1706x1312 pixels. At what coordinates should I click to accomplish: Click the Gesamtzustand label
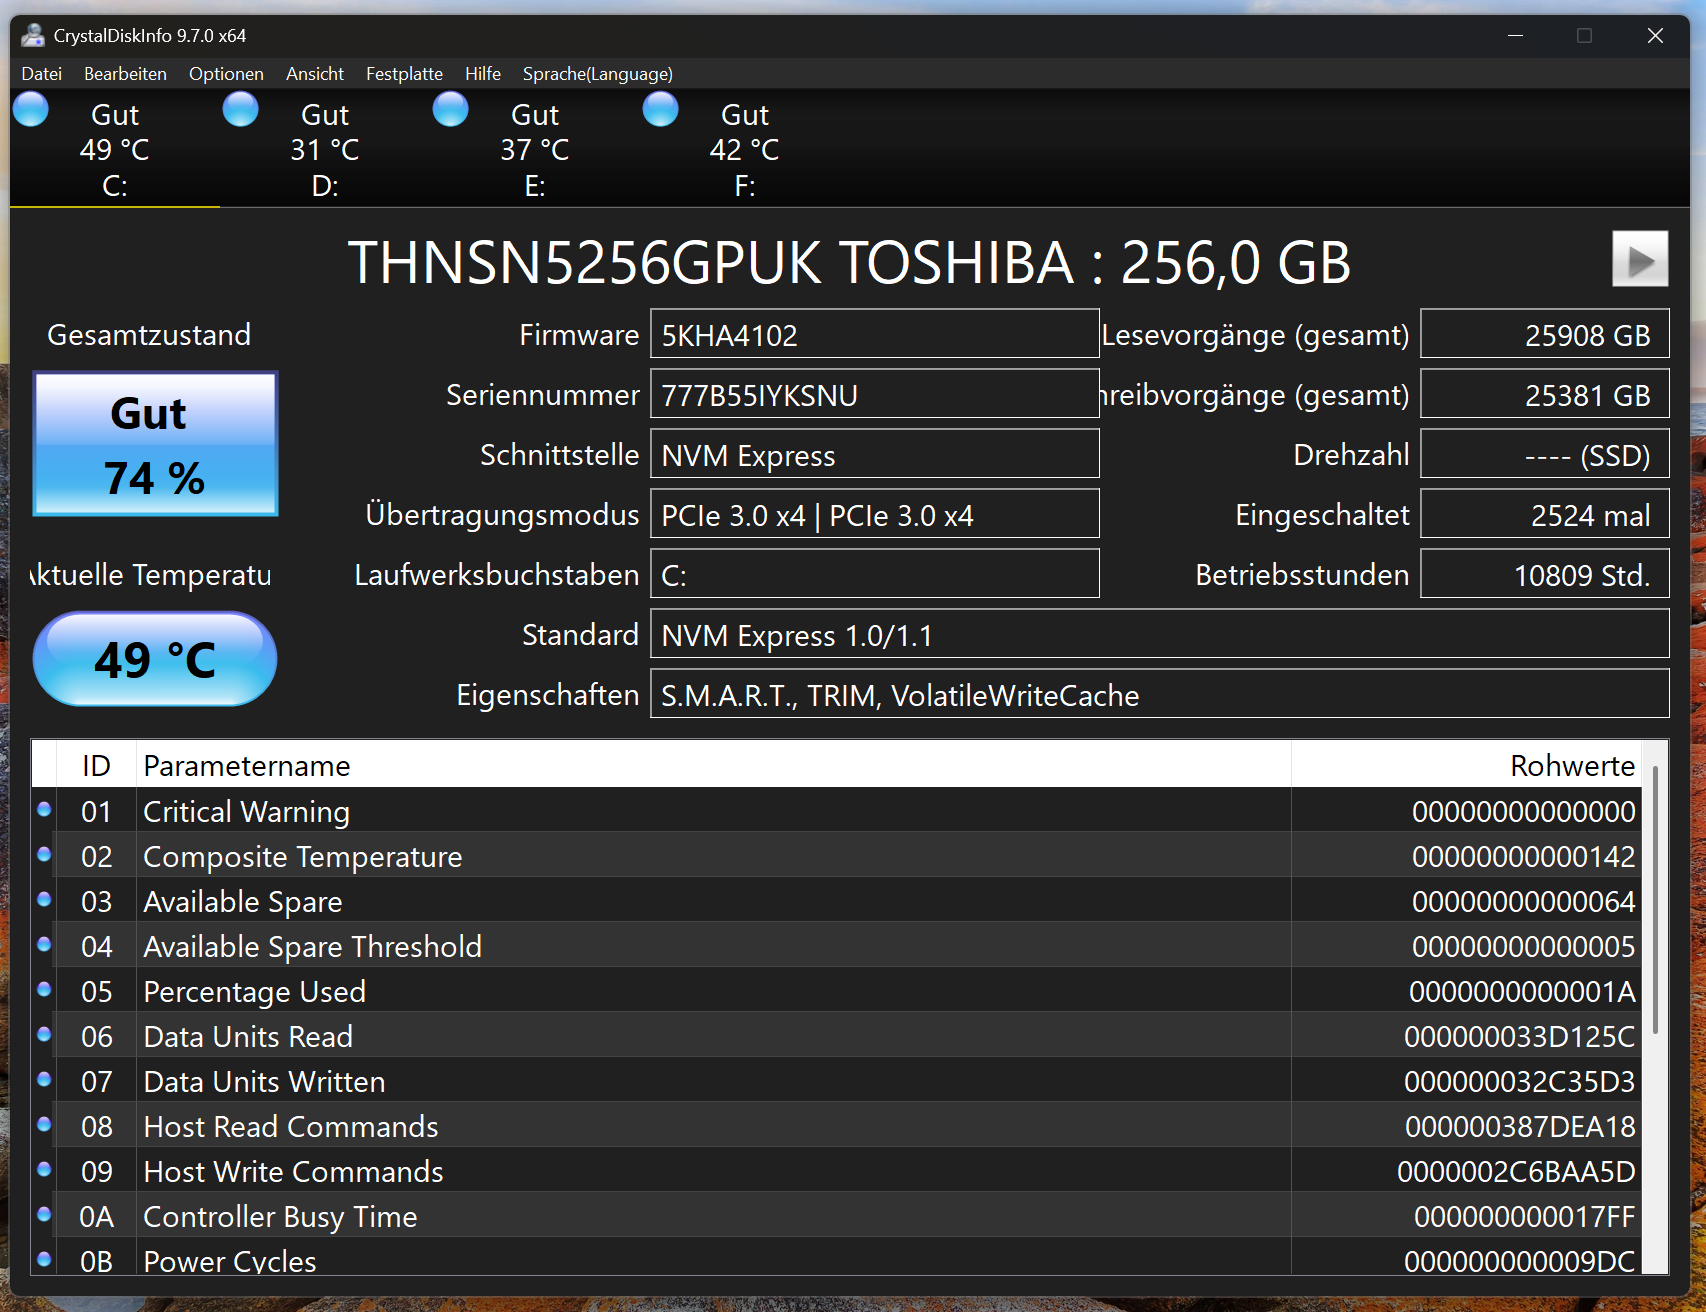click(x=149, y=335)
